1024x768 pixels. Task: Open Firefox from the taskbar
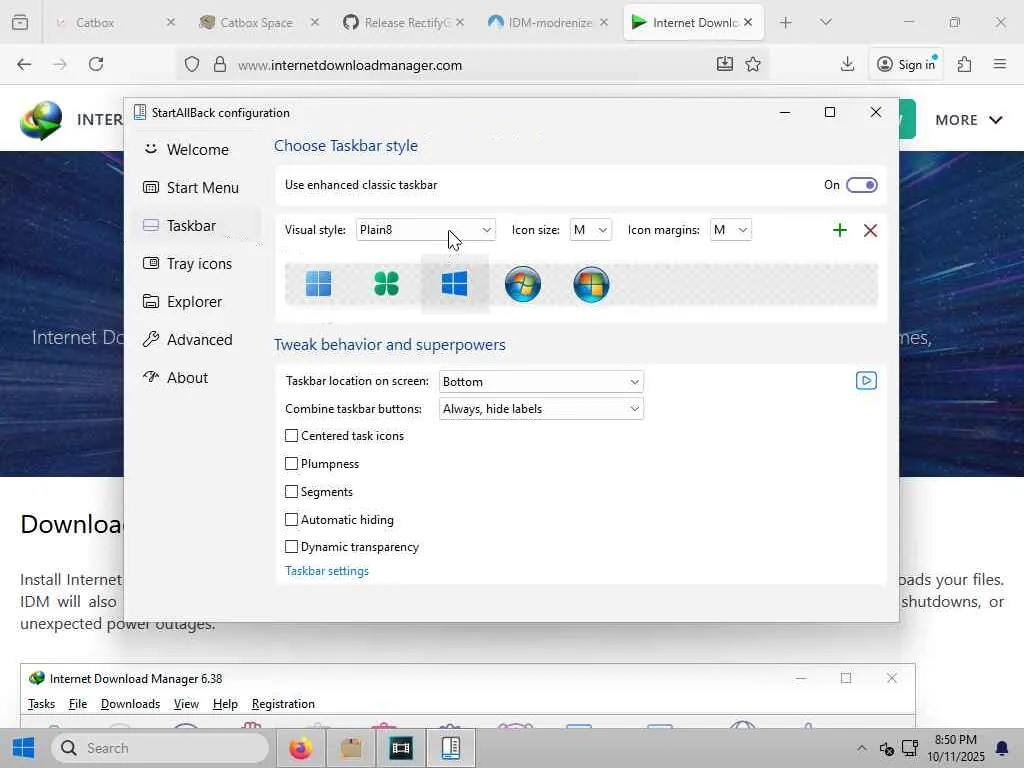point(300,748)
